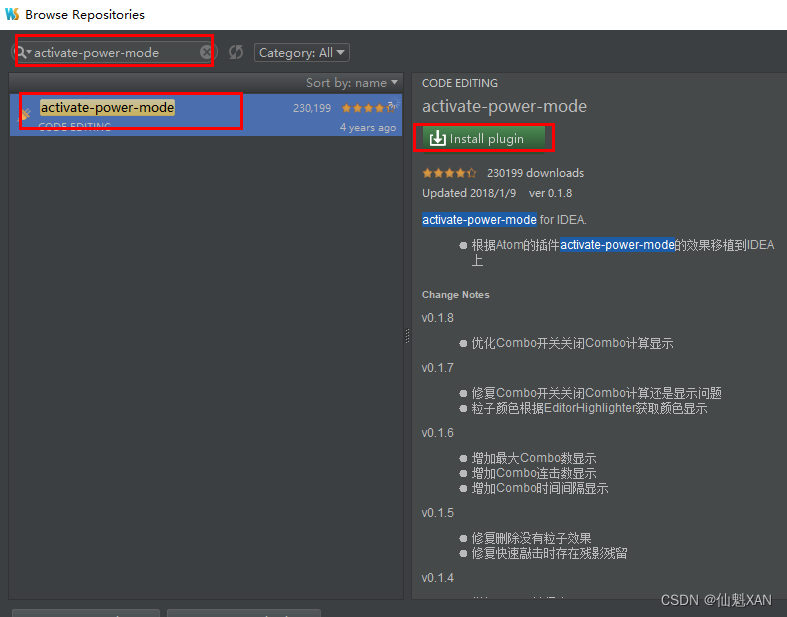Click the star rating in plugin list row
The height and width of the screenshot is (617, 787).
[x=368, y=108]
